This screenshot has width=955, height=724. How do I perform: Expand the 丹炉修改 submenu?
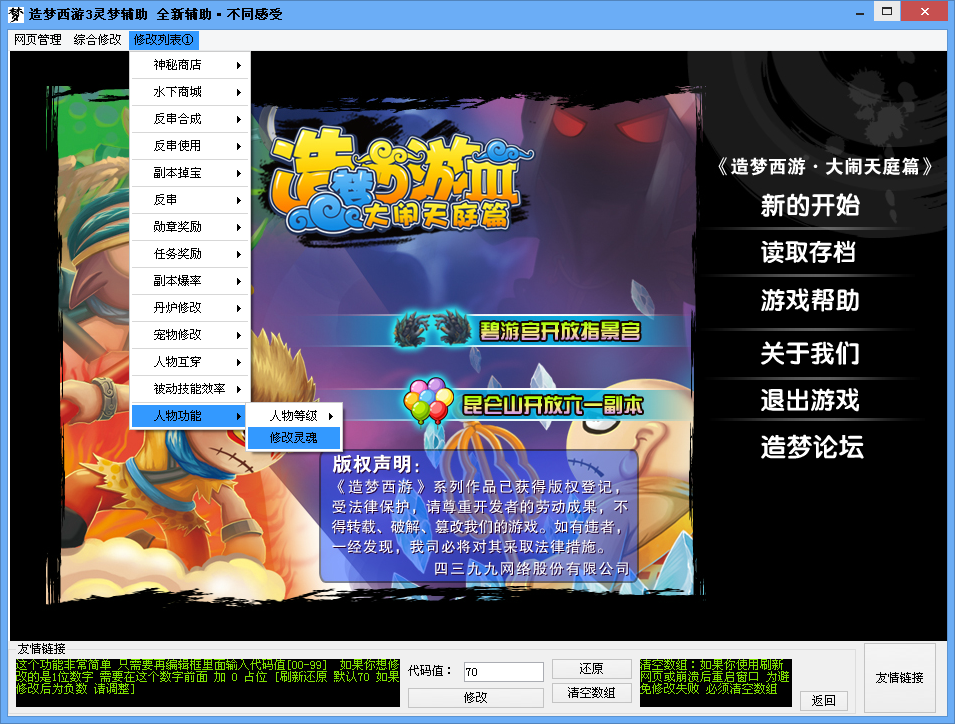tap(190, 308)
